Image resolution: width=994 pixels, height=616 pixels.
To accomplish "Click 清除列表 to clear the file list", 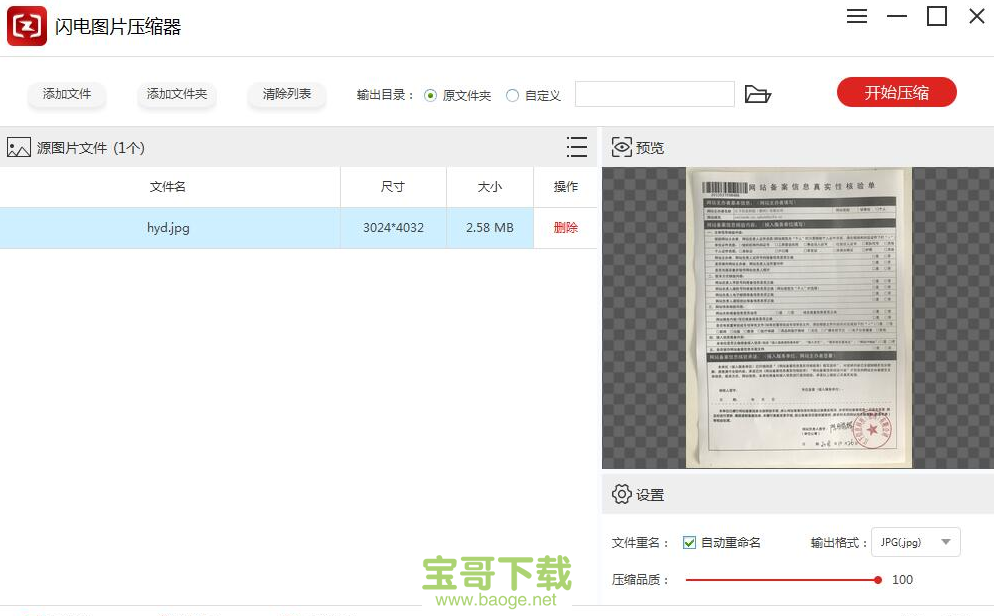I will point(286,93).
